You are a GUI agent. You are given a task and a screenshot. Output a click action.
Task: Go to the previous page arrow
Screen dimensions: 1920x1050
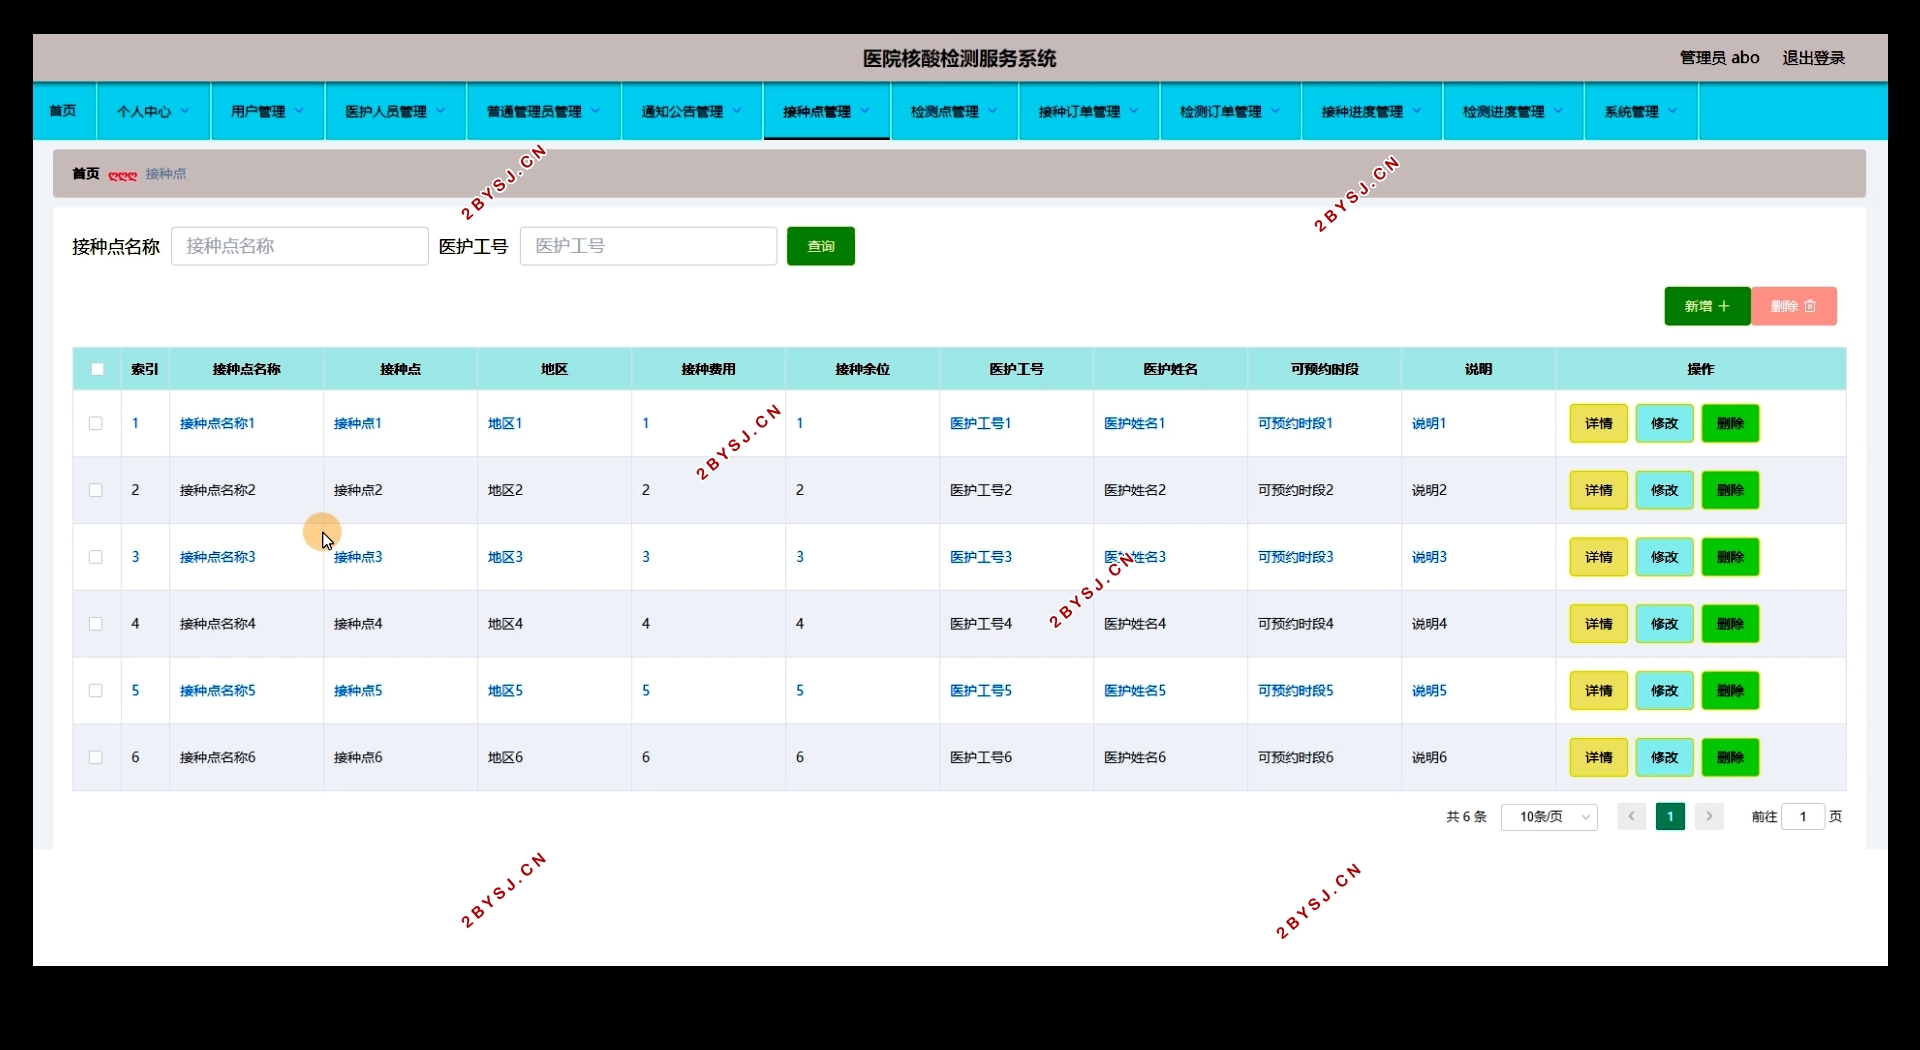click(1631, 817)
